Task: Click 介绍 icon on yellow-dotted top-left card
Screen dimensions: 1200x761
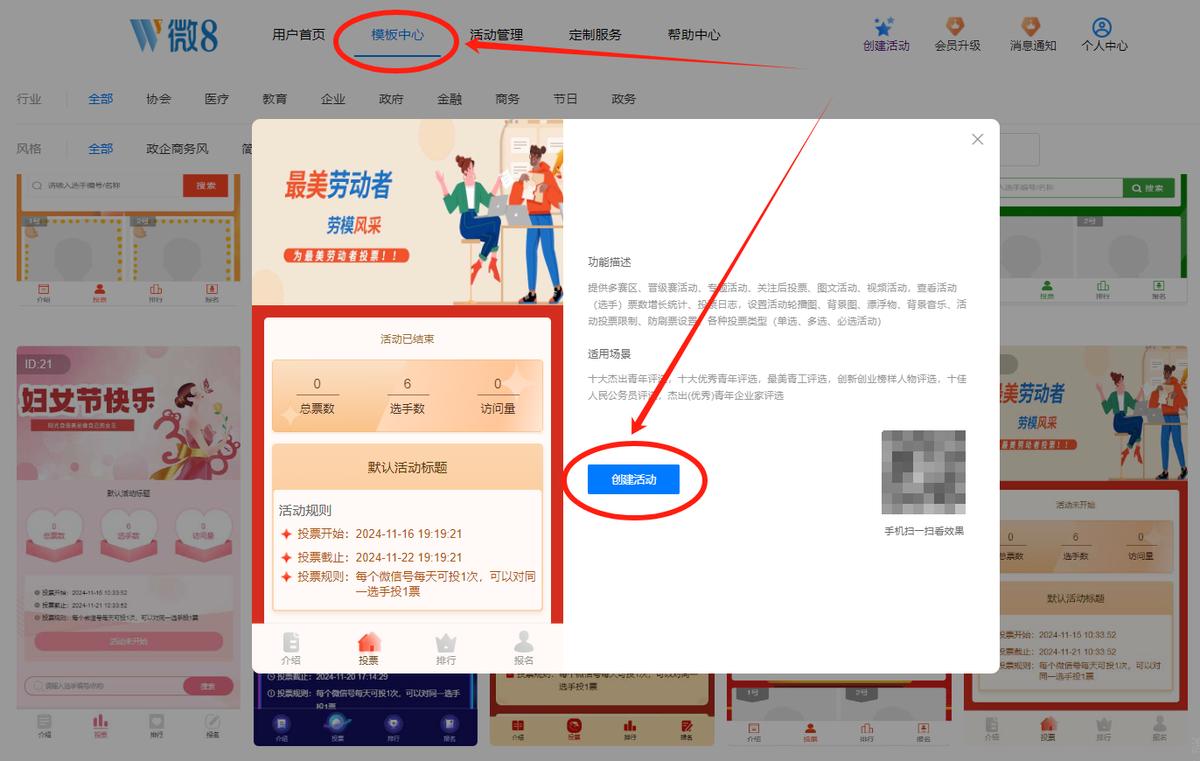Action: click(43, 290)
